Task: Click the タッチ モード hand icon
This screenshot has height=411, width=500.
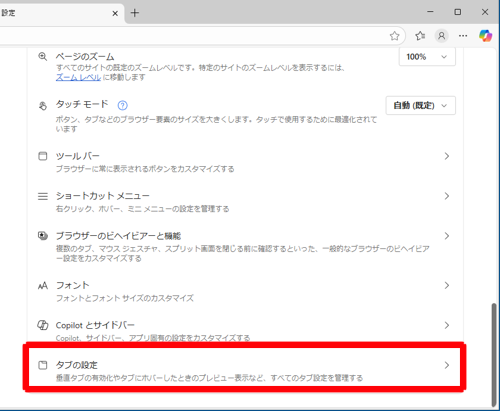Action: tap(43, 106)
